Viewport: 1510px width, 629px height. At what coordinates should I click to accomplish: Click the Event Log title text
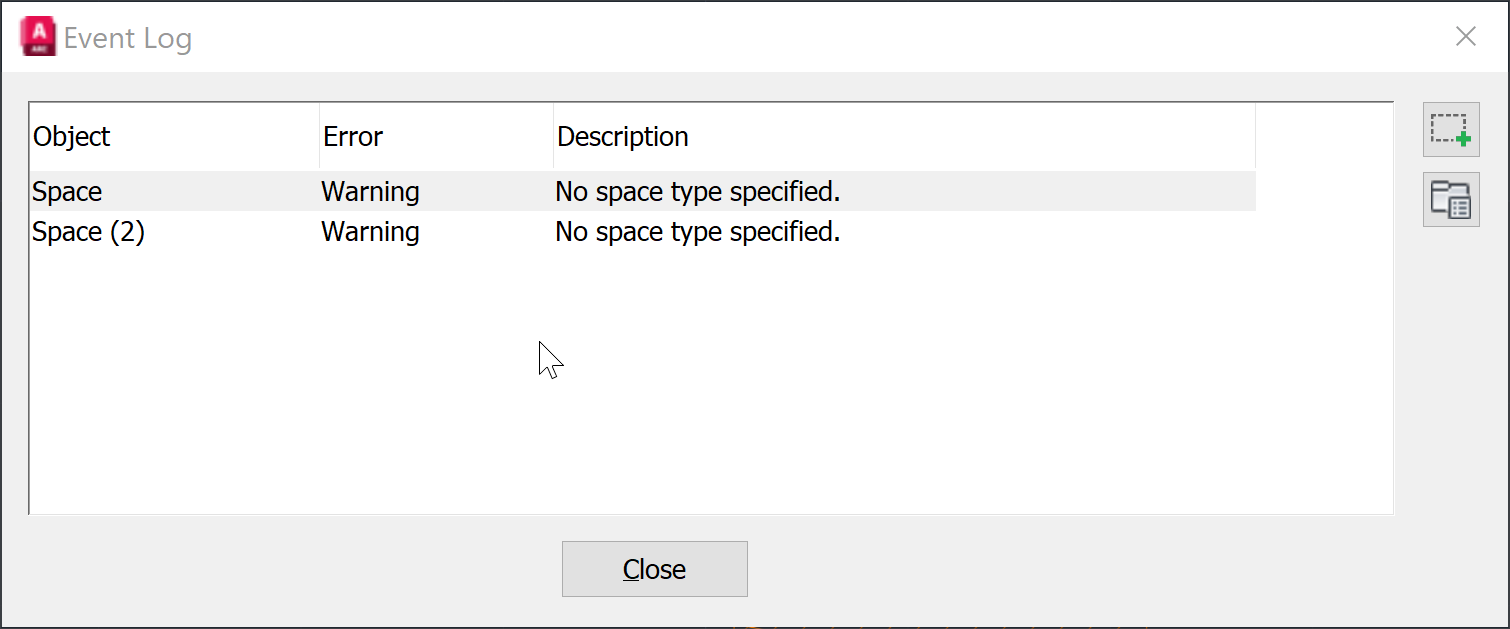pos(128,38)
